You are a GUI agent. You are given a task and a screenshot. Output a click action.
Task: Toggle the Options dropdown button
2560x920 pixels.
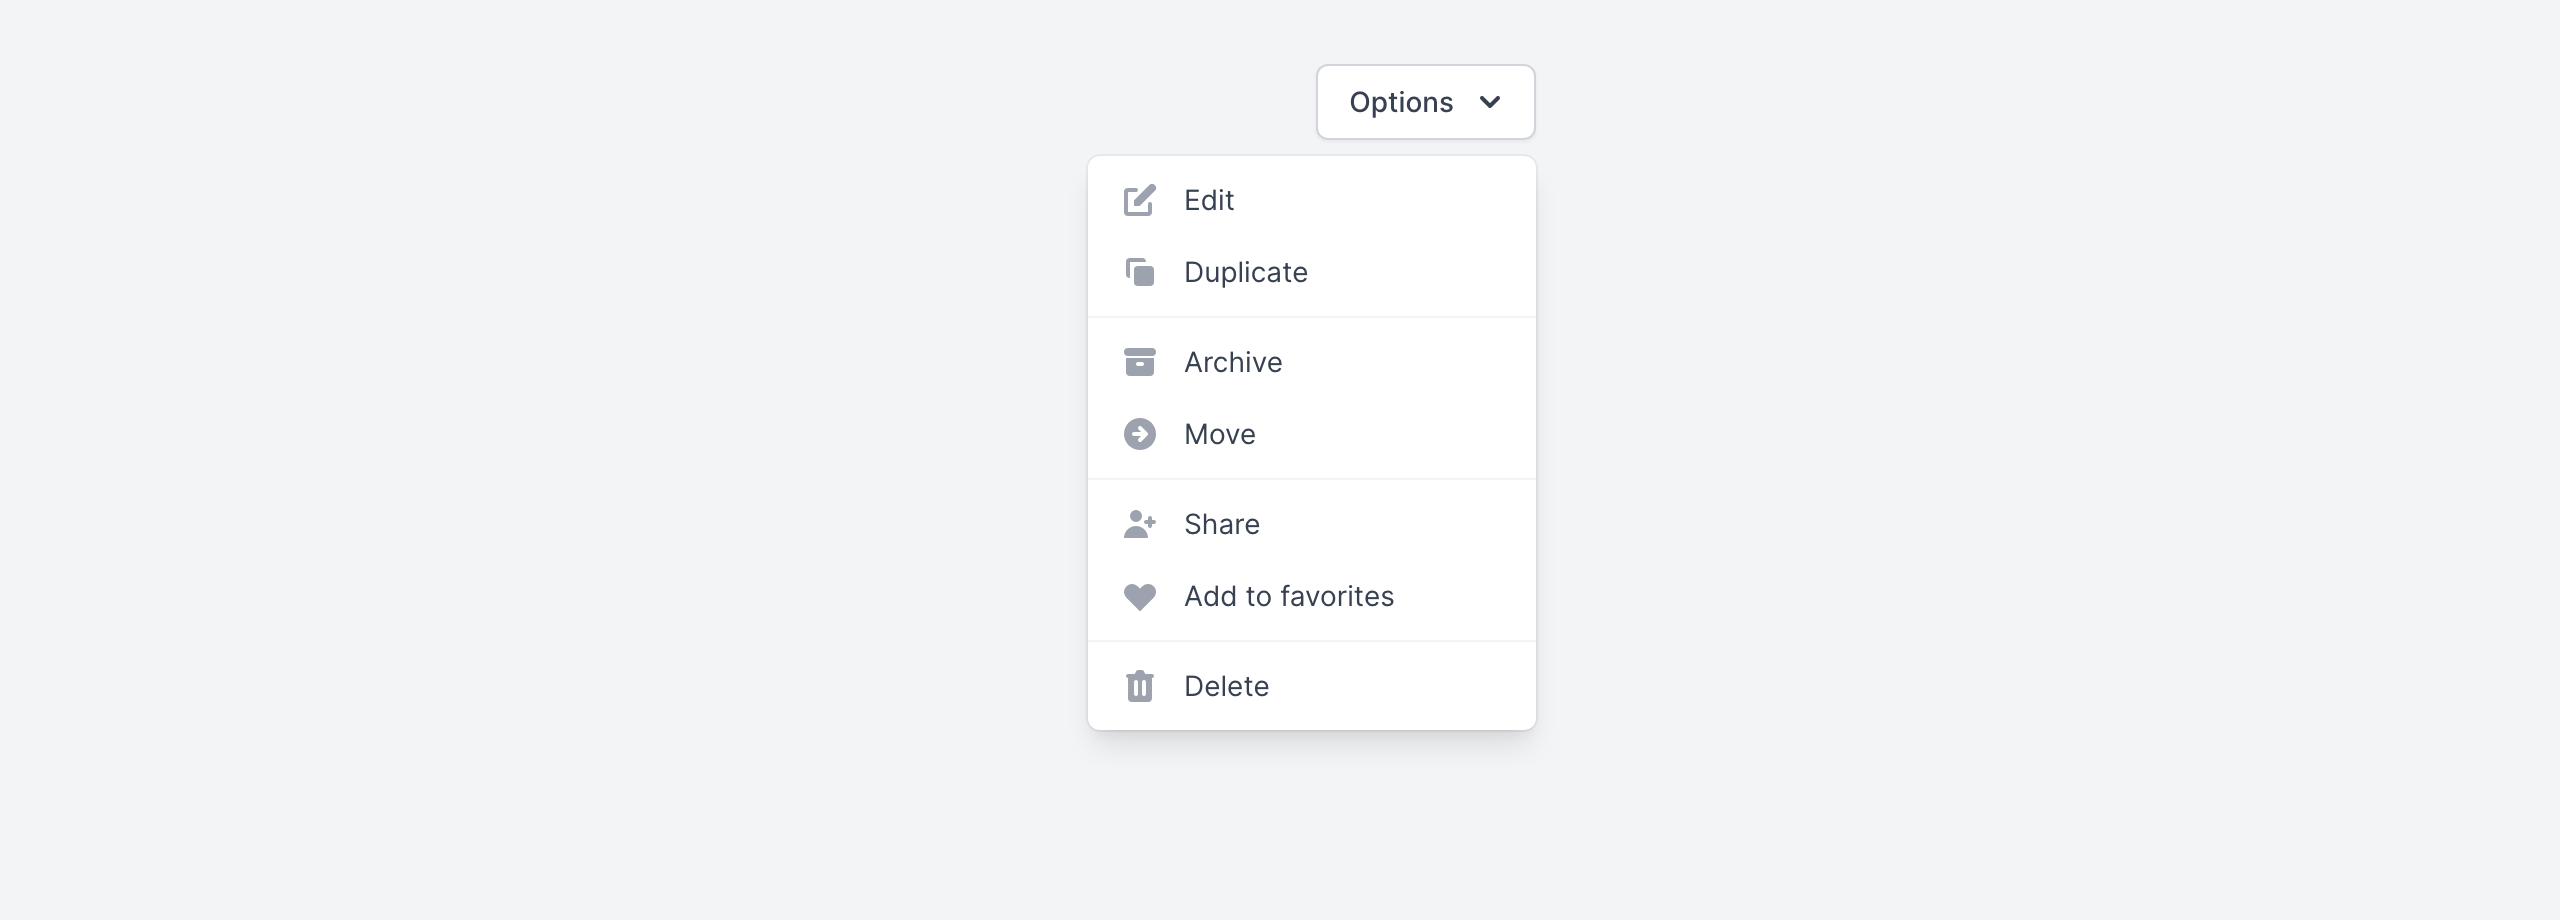(1425, 102)
